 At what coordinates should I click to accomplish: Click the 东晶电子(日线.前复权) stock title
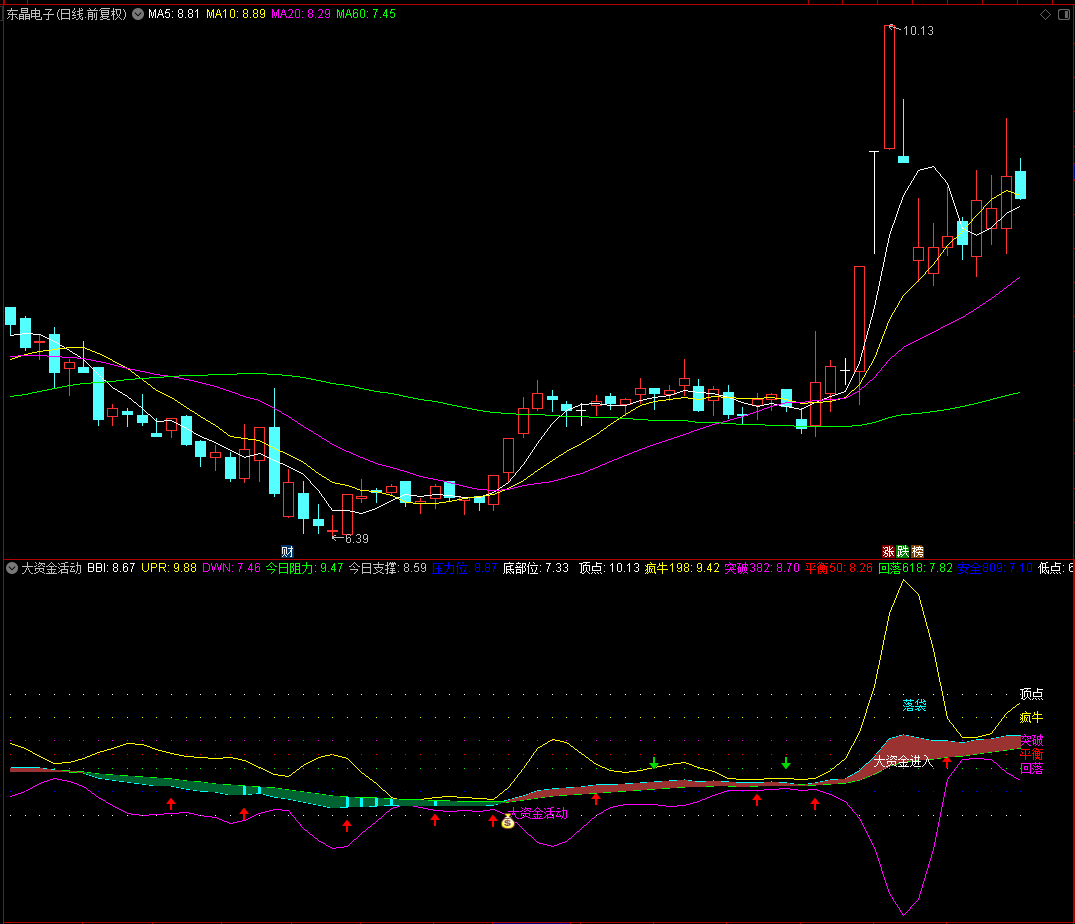pyautogui.click(x=67, y=14)
